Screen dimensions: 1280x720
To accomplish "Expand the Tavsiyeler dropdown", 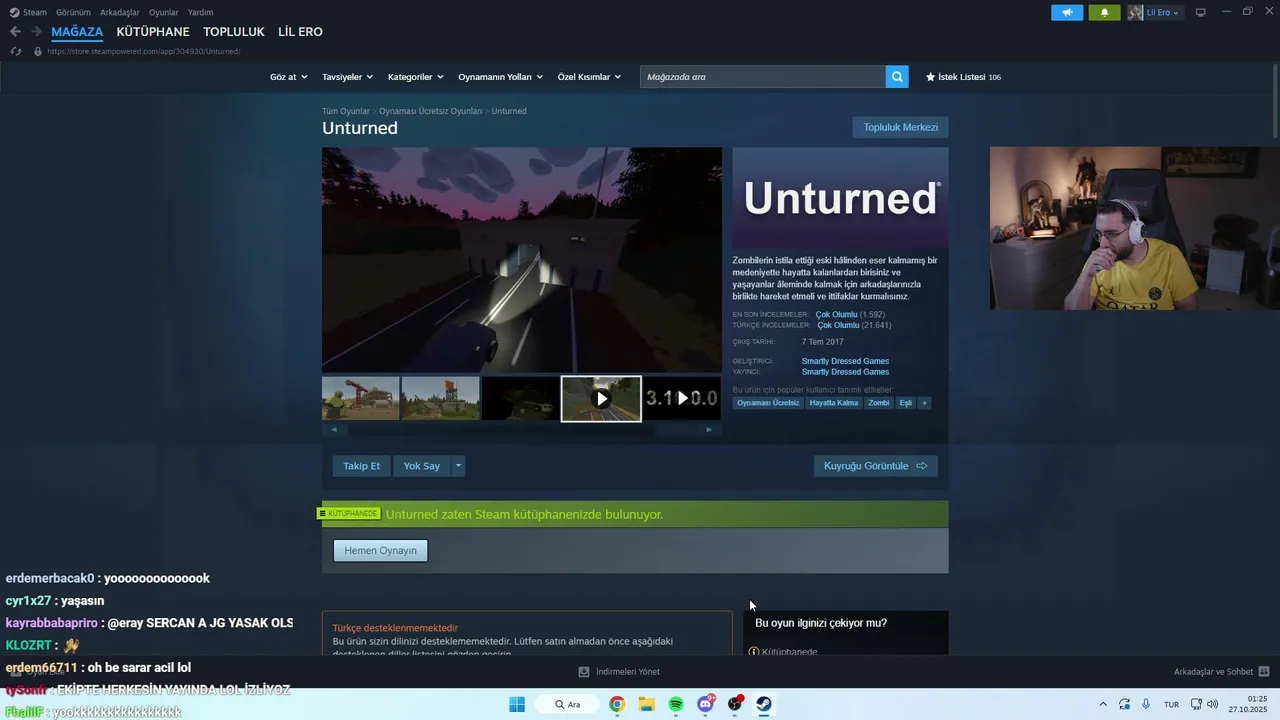I will point(347,77).
